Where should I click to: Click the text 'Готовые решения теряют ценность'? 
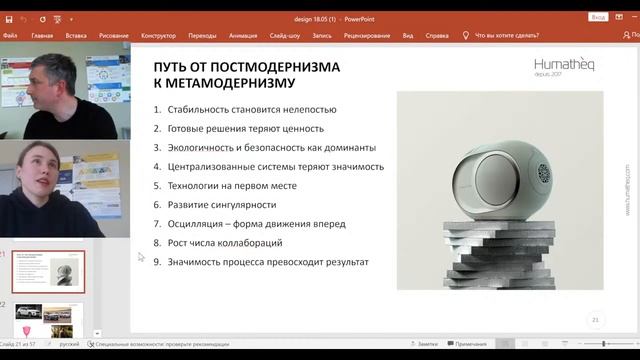[x=246, y=129]
